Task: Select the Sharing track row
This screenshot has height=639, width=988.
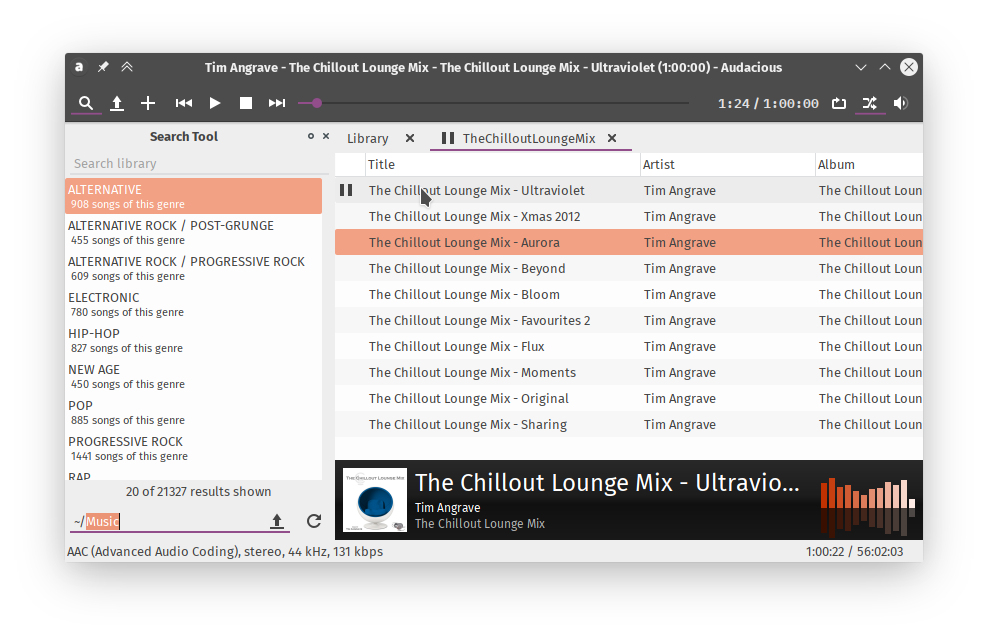Action: pos(629,425)
